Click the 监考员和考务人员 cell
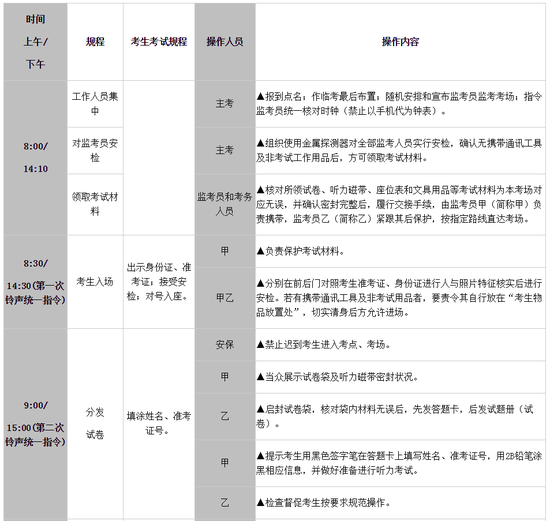This screenshot has height=521, width=550. click(225, 204)
